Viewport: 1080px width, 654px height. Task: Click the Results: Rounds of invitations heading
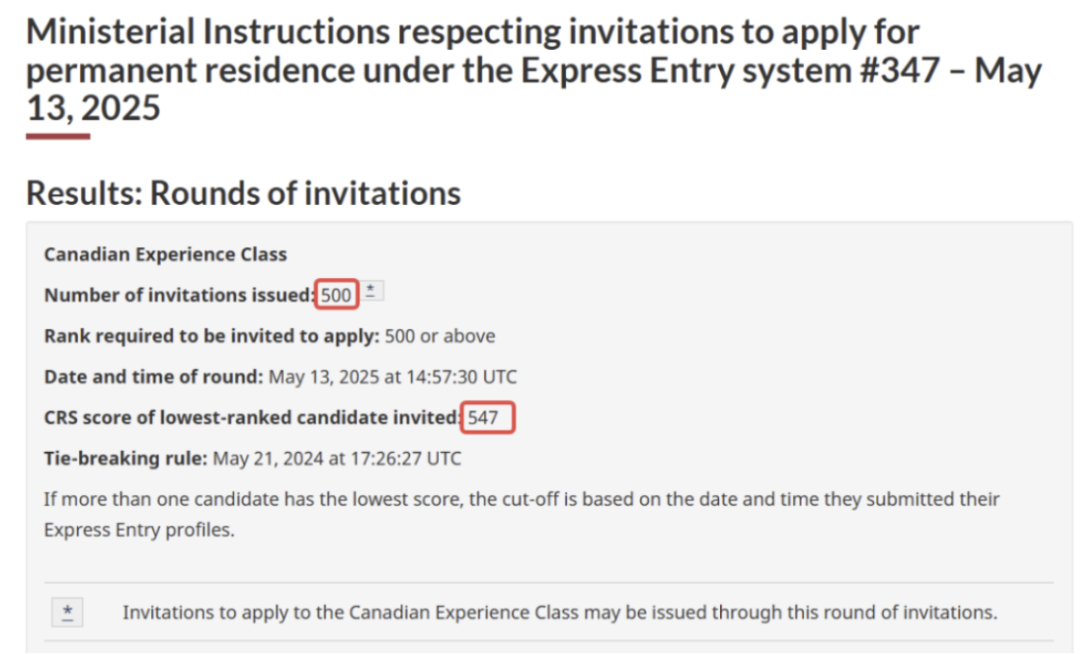tap(244, 193)
